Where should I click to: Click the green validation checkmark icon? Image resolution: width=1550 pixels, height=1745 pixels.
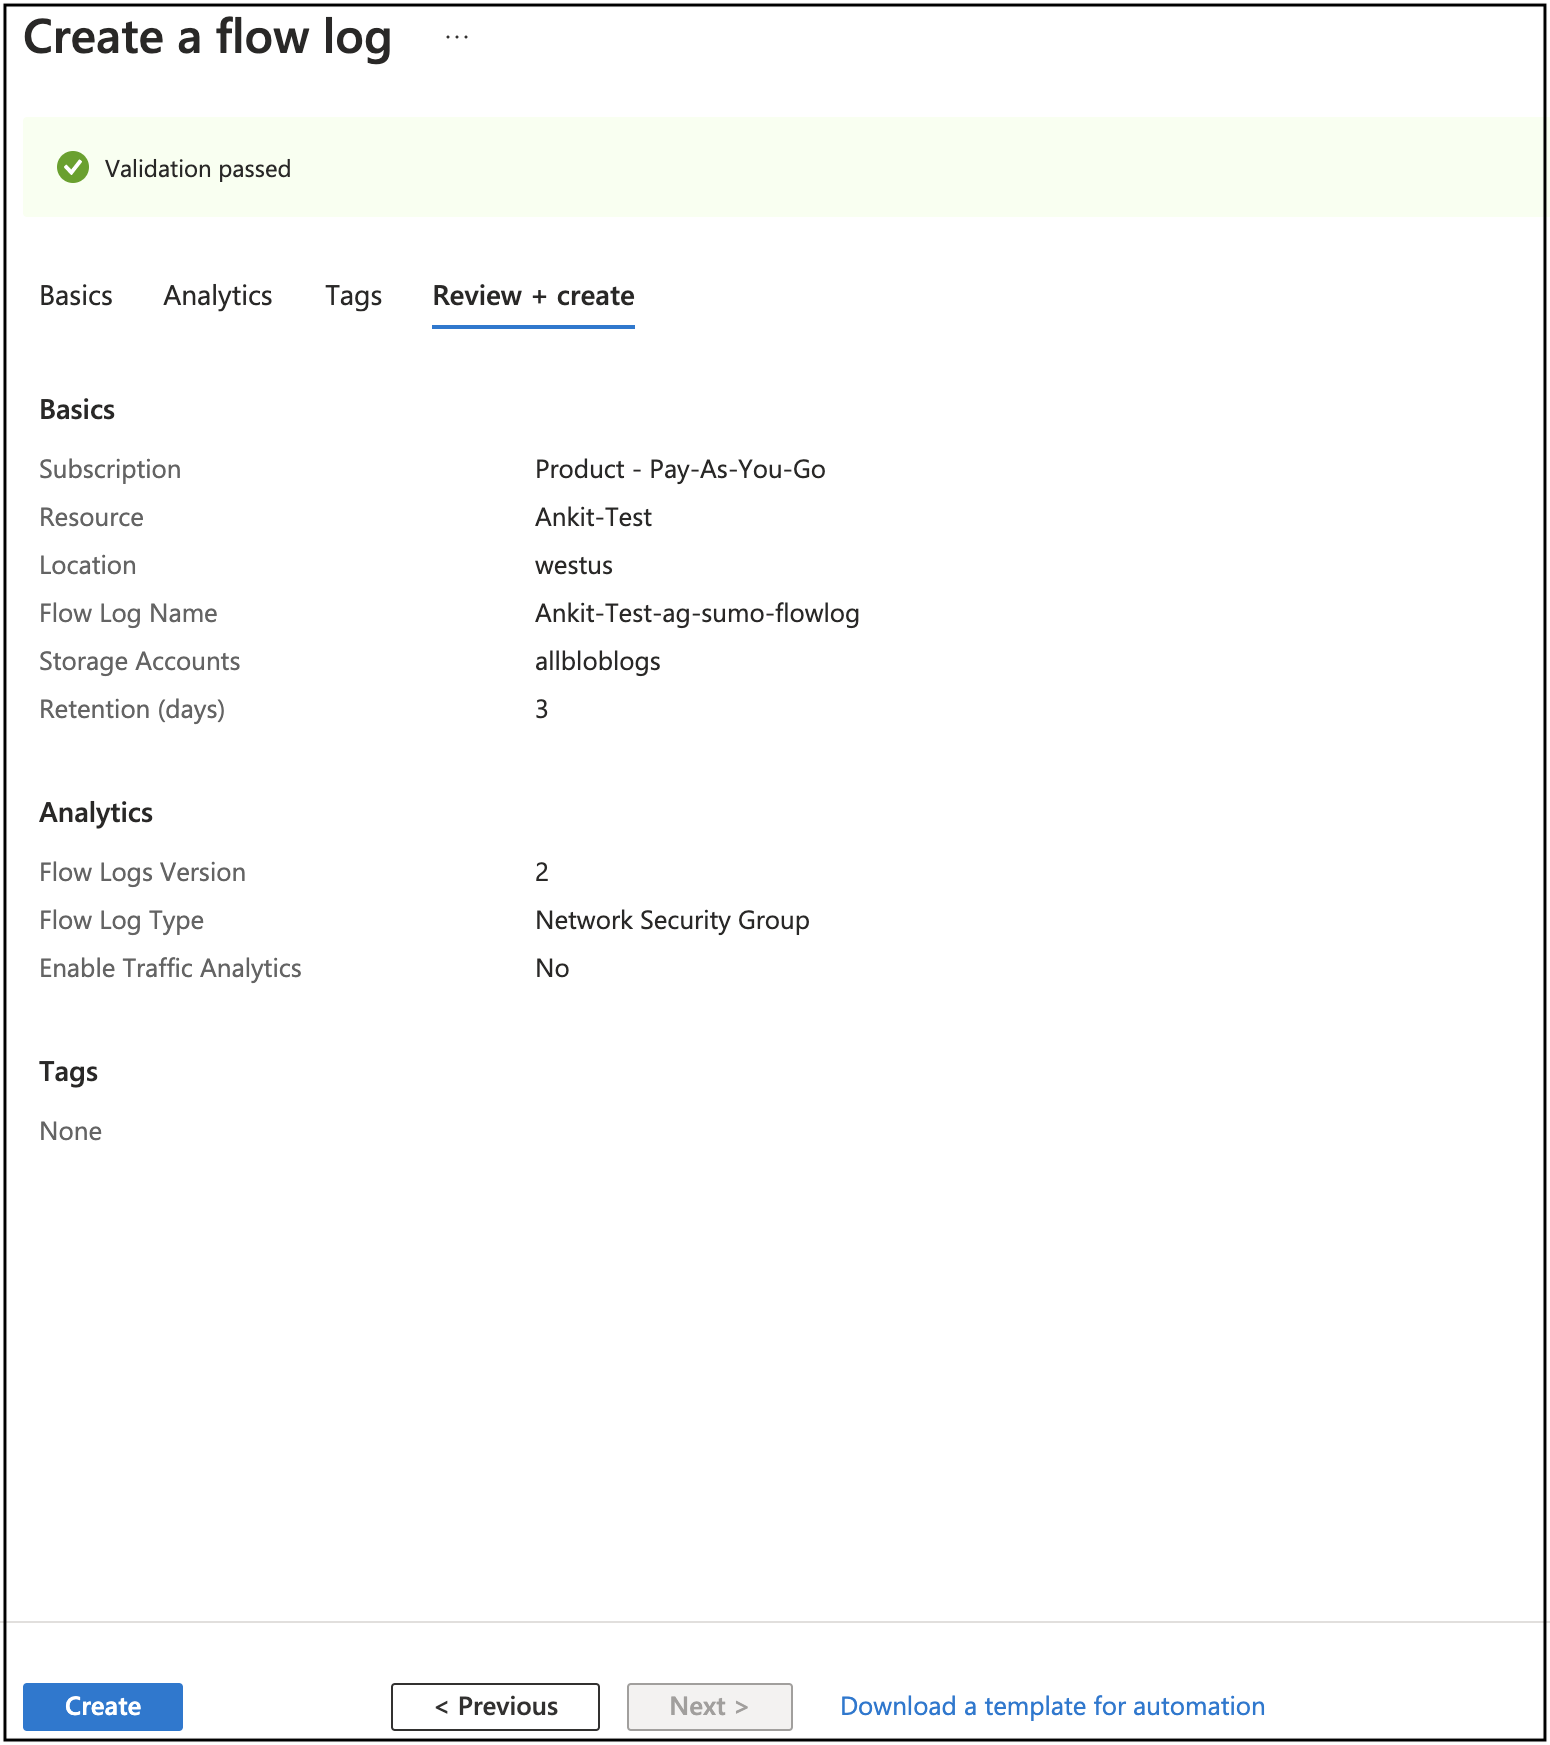click(73, 168)
